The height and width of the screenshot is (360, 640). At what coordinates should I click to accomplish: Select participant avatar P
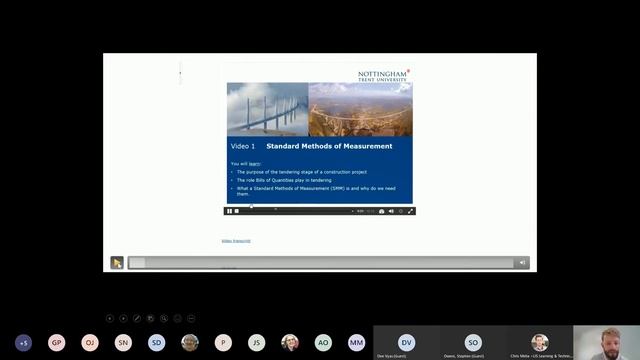(x=223, y=343)
